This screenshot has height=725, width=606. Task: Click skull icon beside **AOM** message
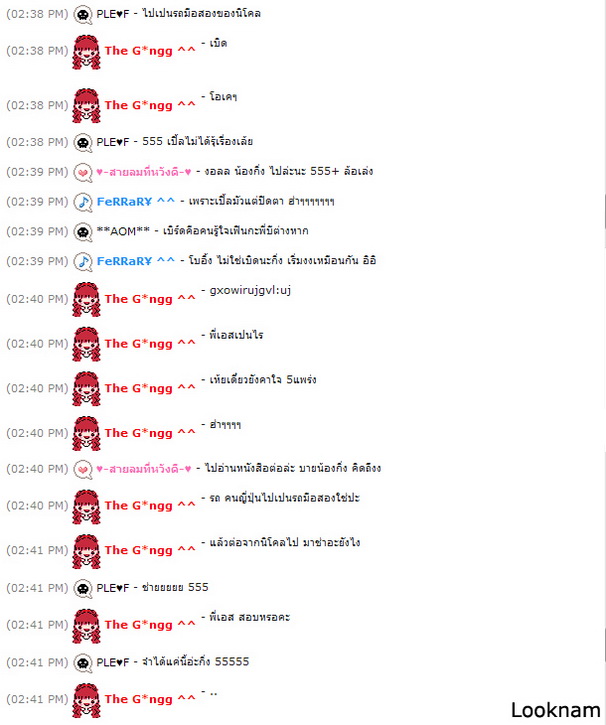tap(83, 232)
